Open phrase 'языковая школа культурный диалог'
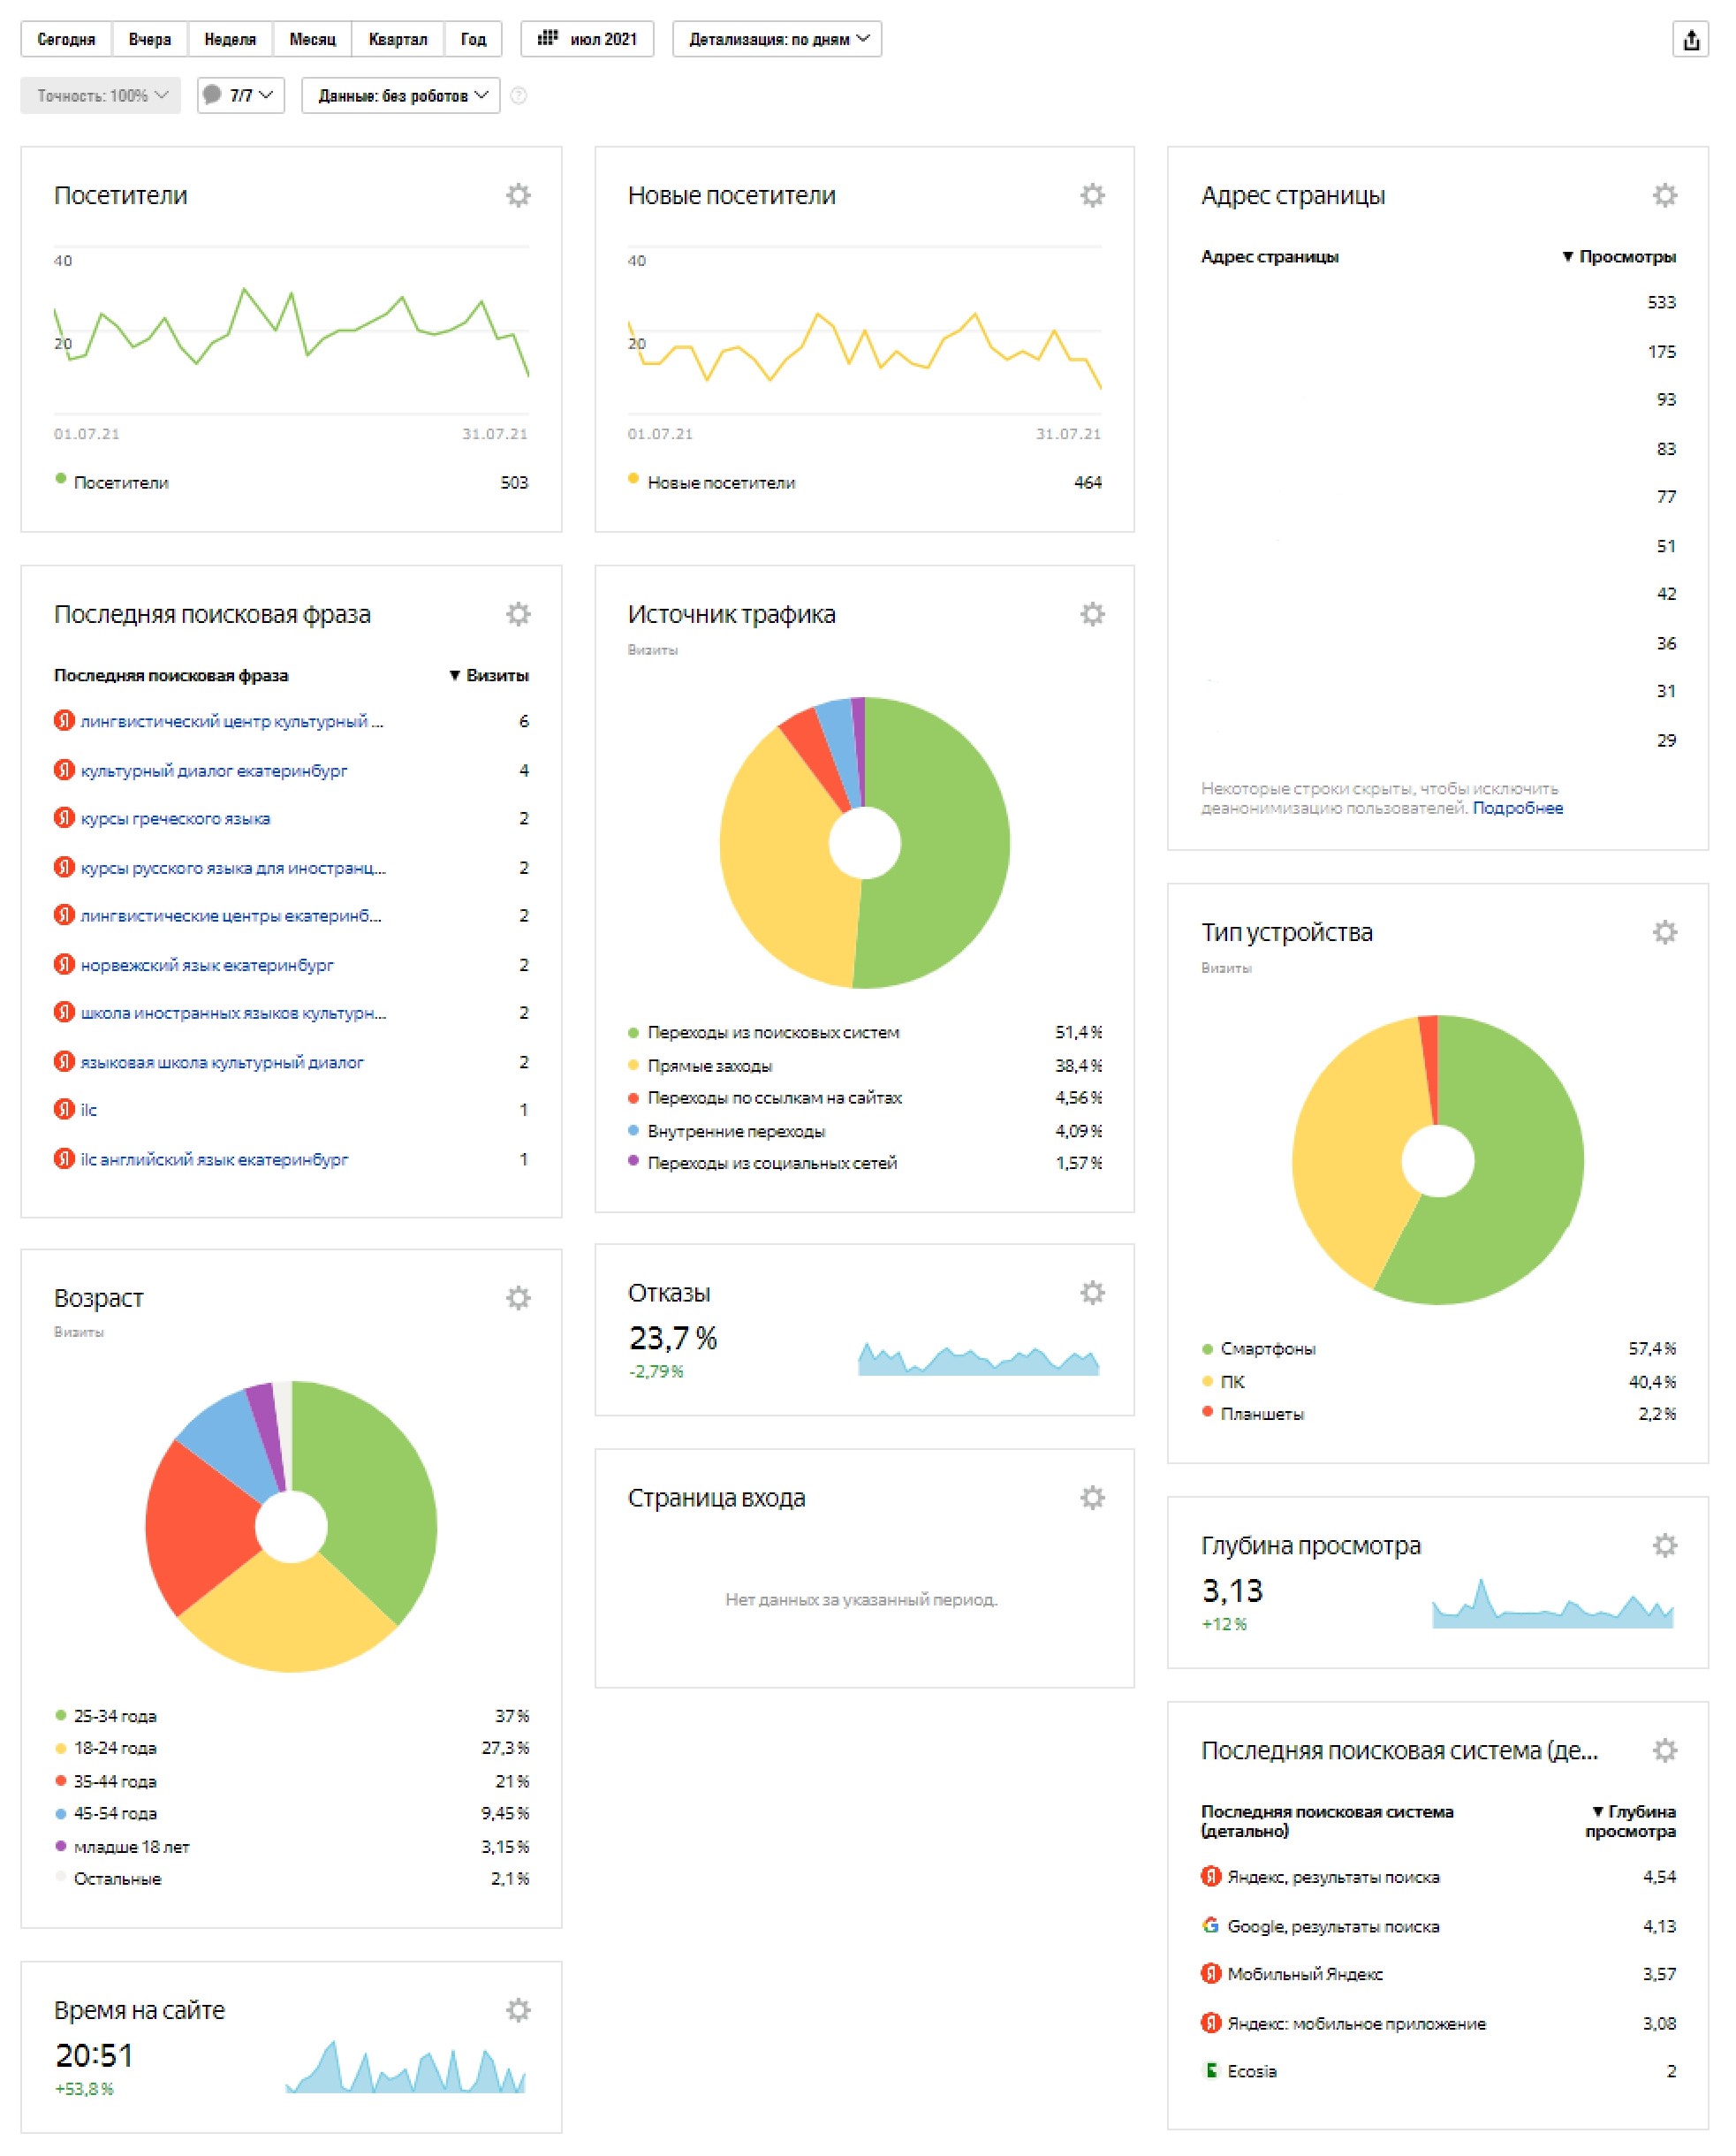Screen dimensions: 1736x2156 (x=222, y=1062)
